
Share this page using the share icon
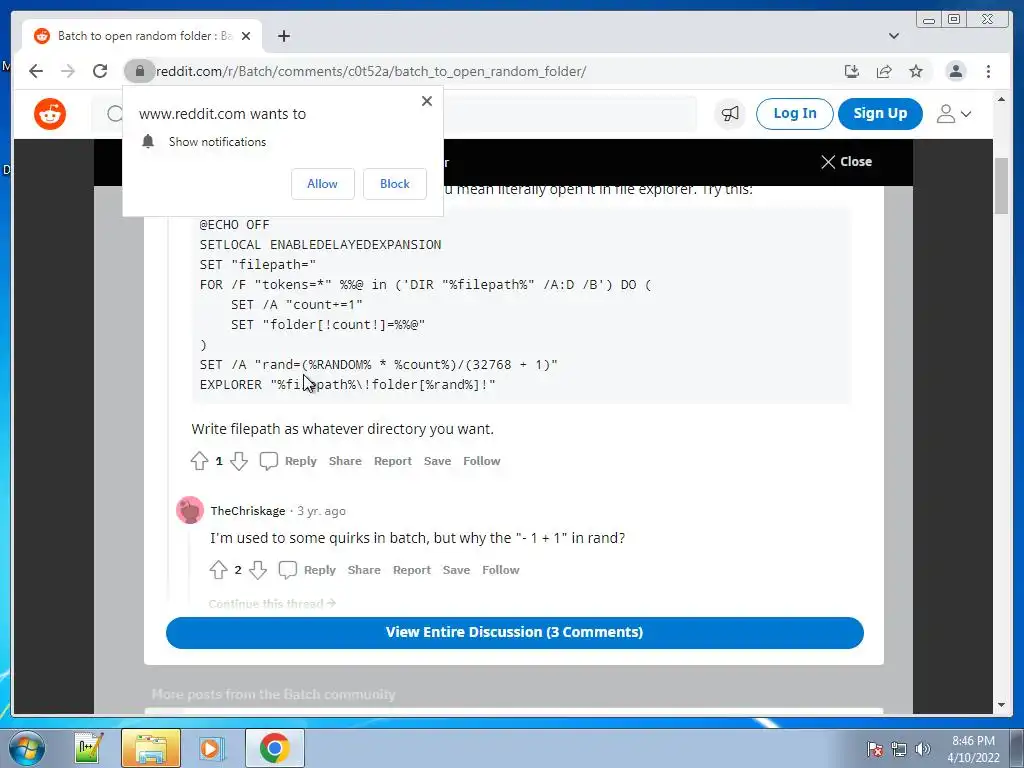coord(884,71)
